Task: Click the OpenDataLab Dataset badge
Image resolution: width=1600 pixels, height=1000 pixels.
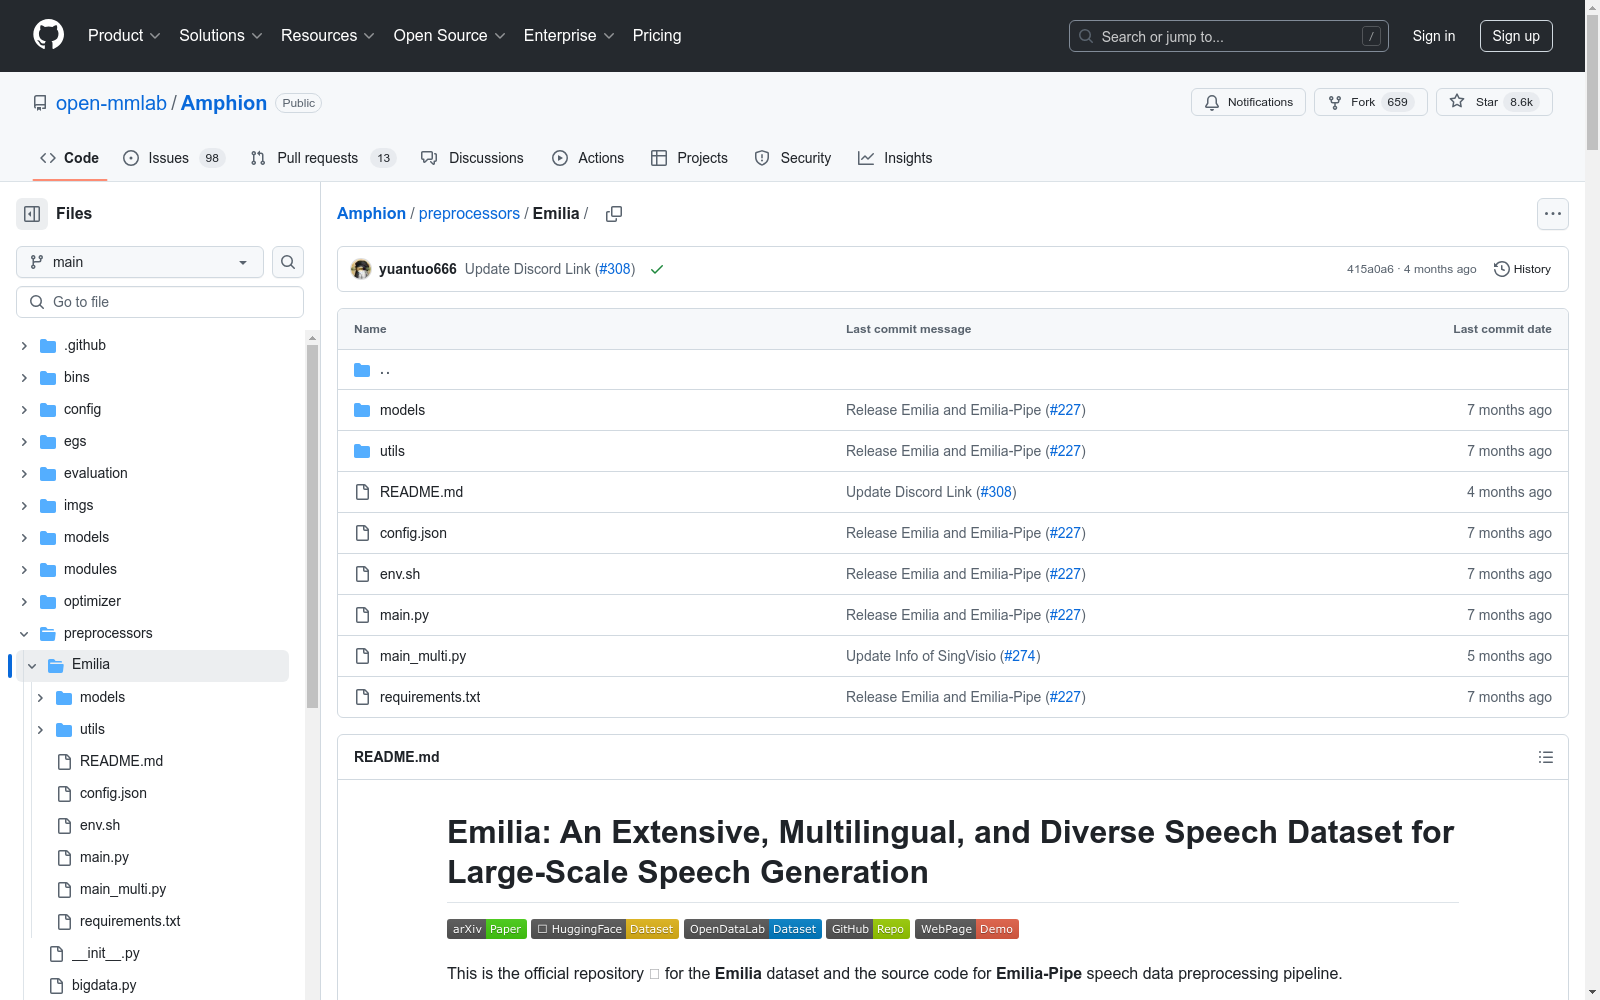Action: (753, 929)
